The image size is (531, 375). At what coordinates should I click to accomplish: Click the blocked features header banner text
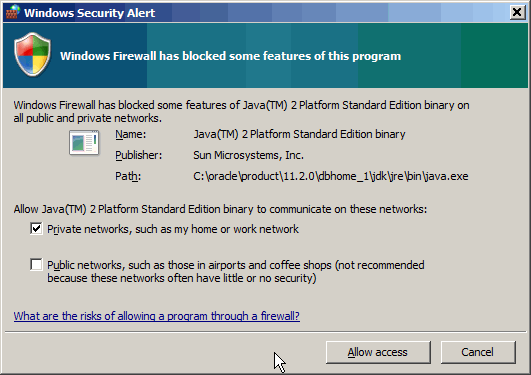[230, 56]
